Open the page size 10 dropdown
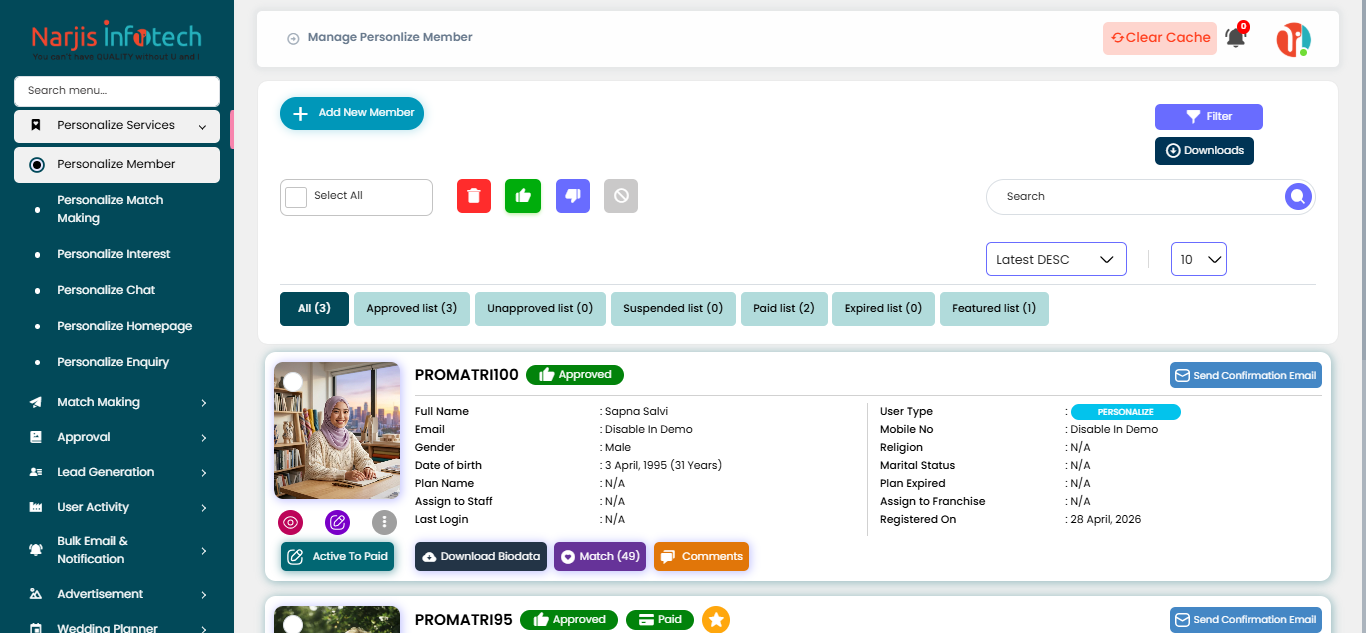The height and width of the screenshot is (633, 1366). pyautogui.click(x=1199, y=259)
